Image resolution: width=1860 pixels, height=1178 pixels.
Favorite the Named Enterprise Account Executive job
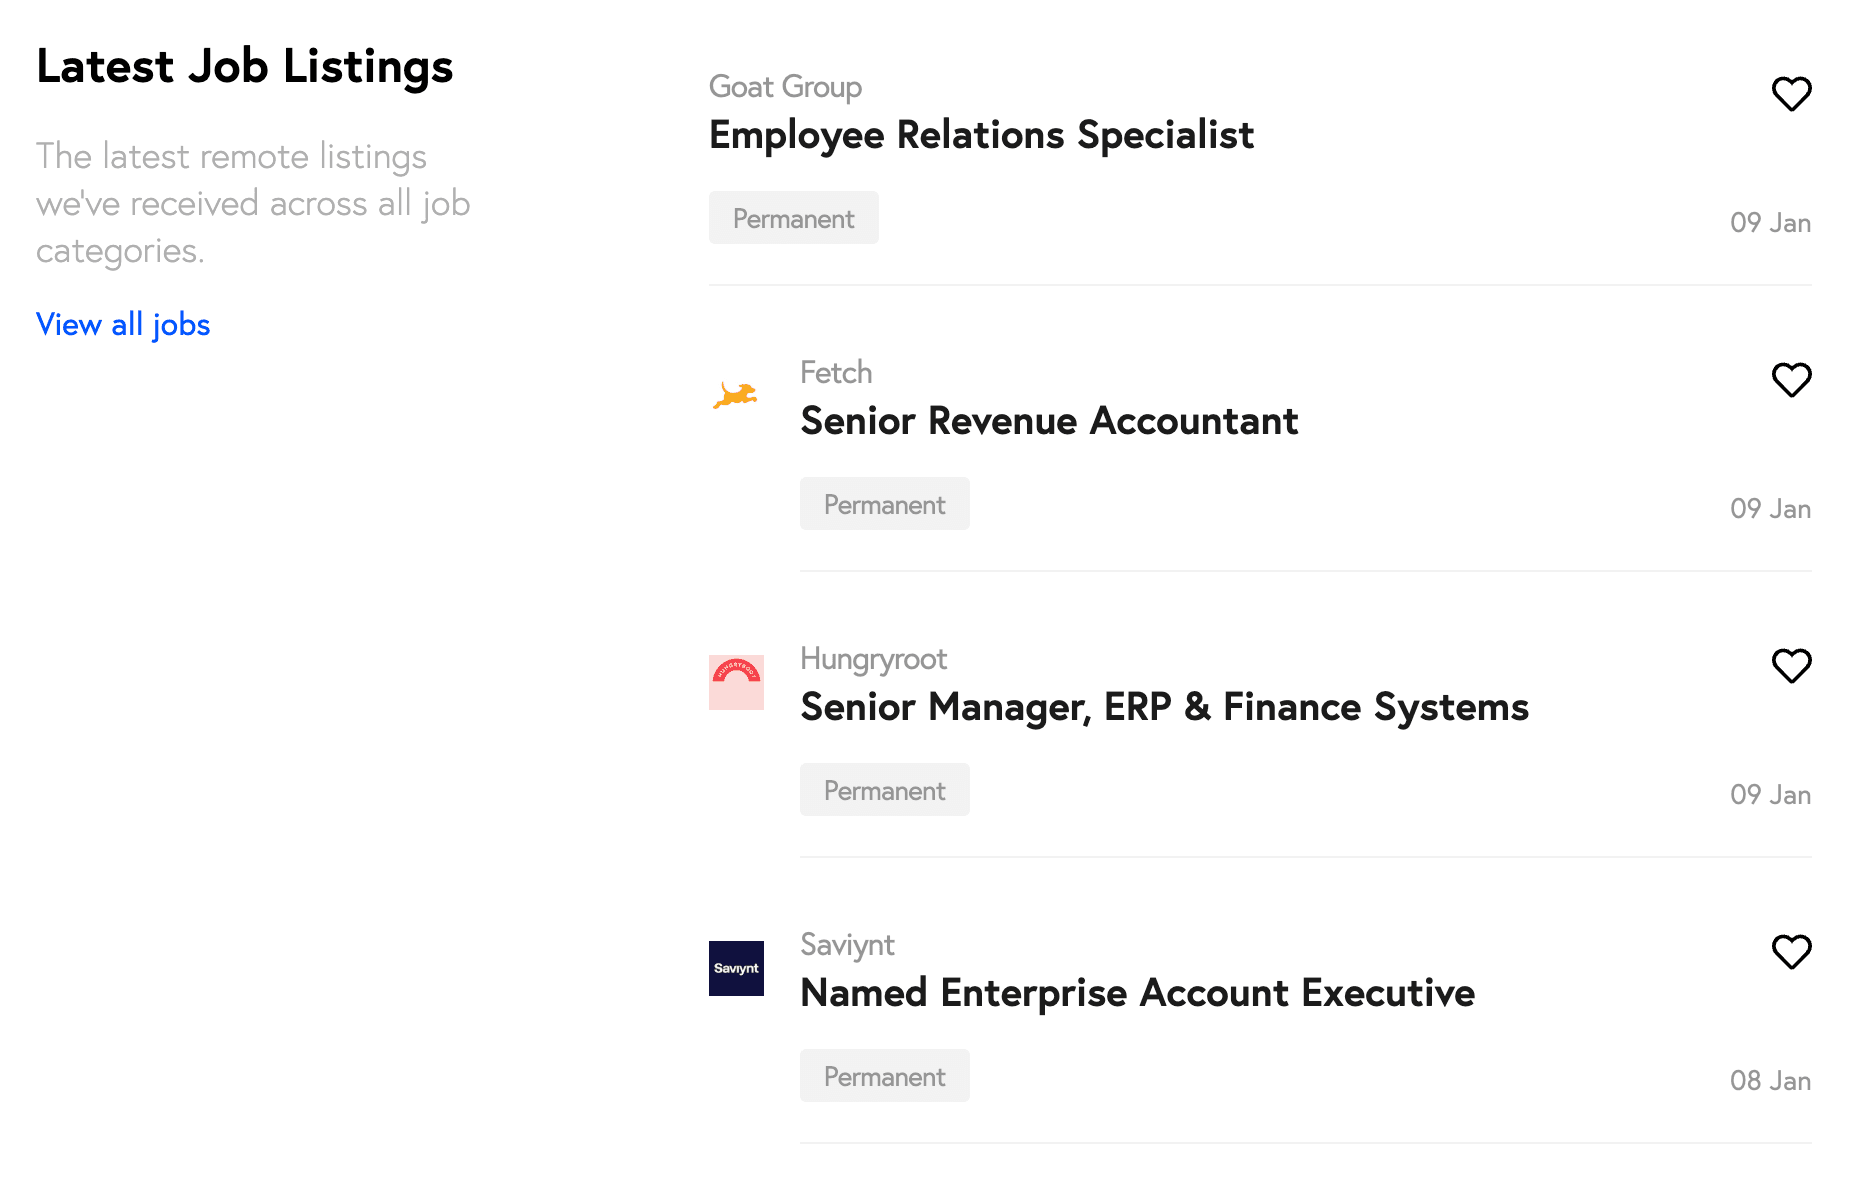pos(1791,952)
